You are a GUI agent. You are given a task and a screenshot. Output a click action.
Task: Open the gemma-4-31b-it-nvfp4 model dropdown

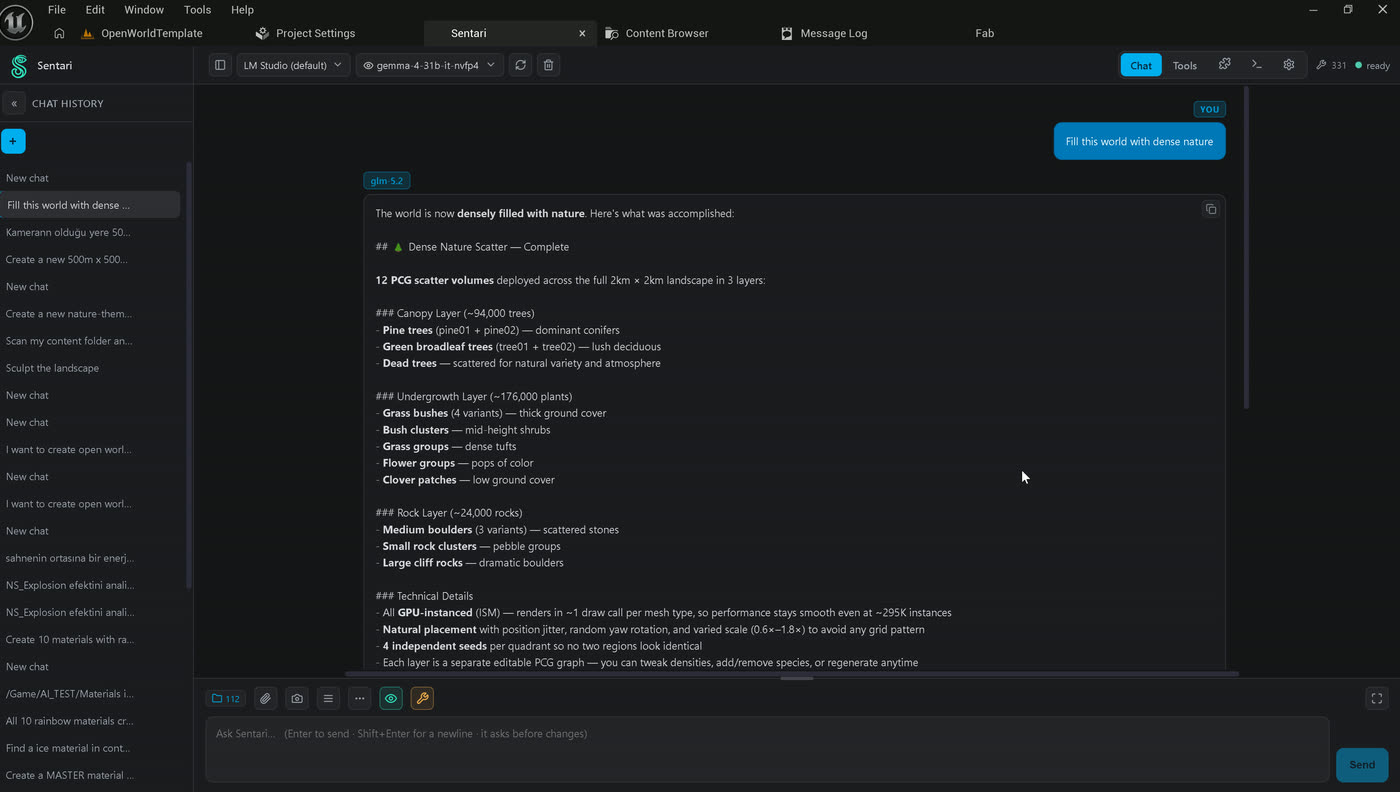429,65
